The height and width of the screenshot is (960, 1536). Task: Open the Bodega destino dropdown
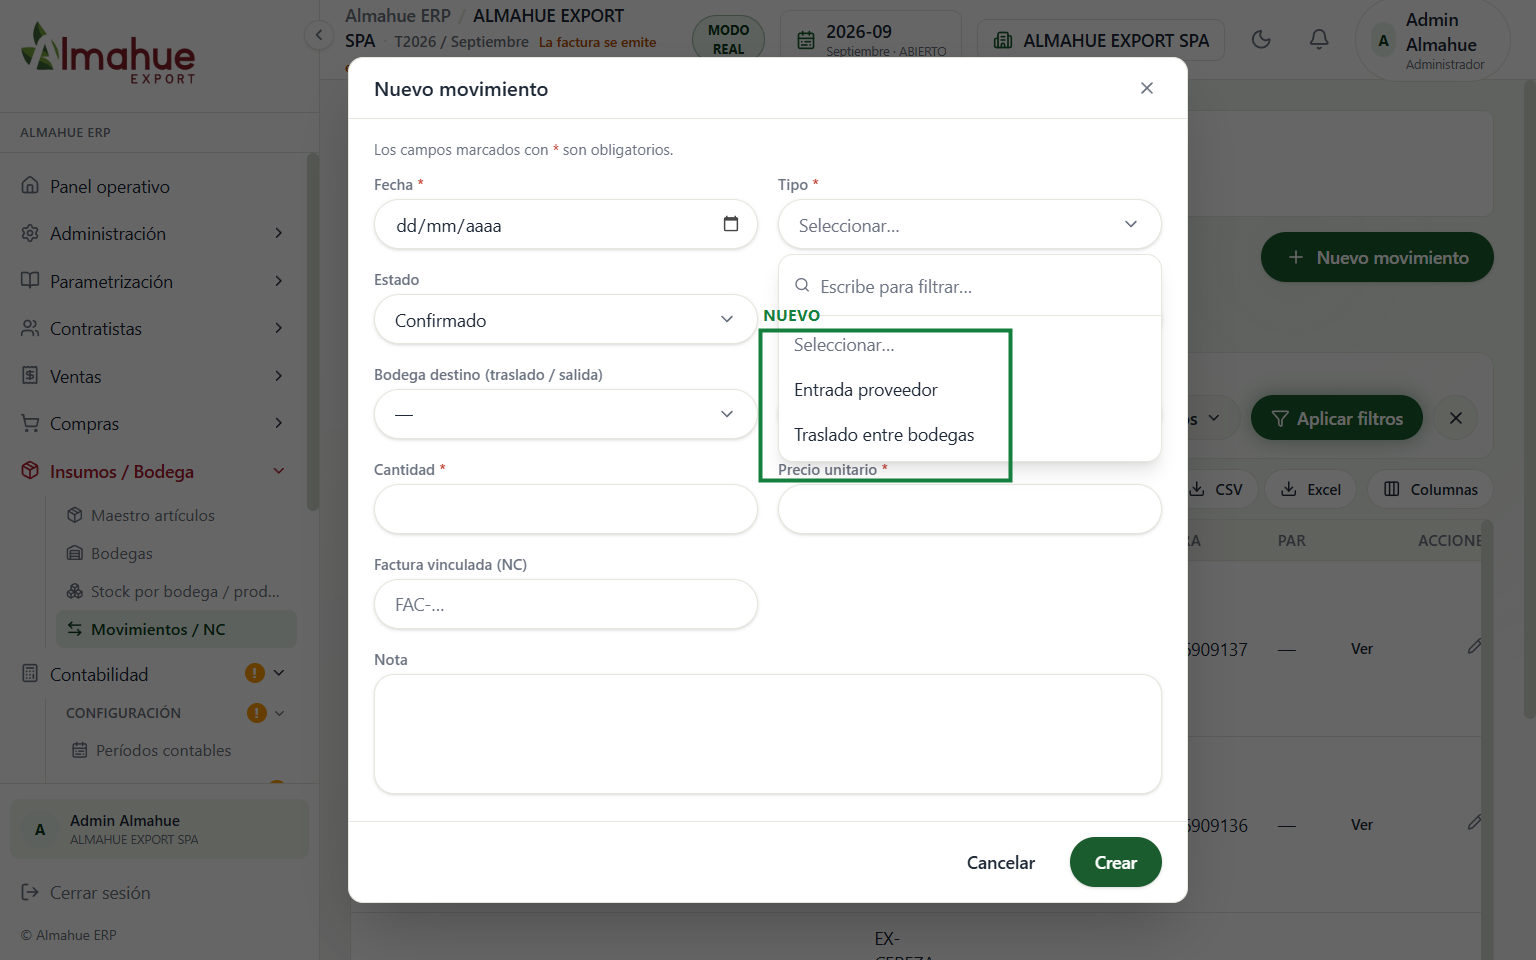point(565,414)
